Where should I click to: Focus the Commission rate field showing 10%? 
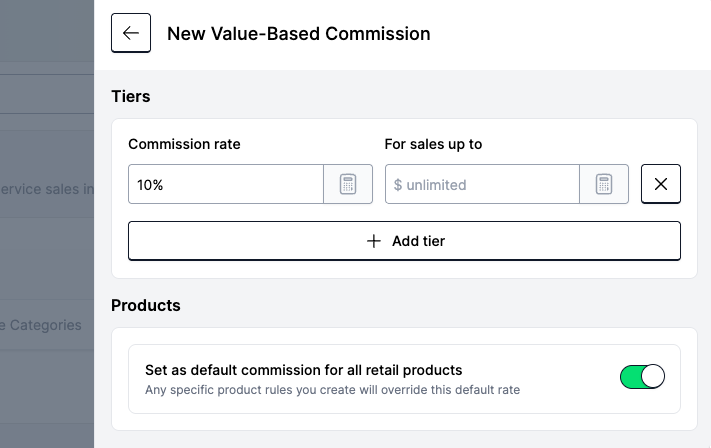click(x=226, y=184)
